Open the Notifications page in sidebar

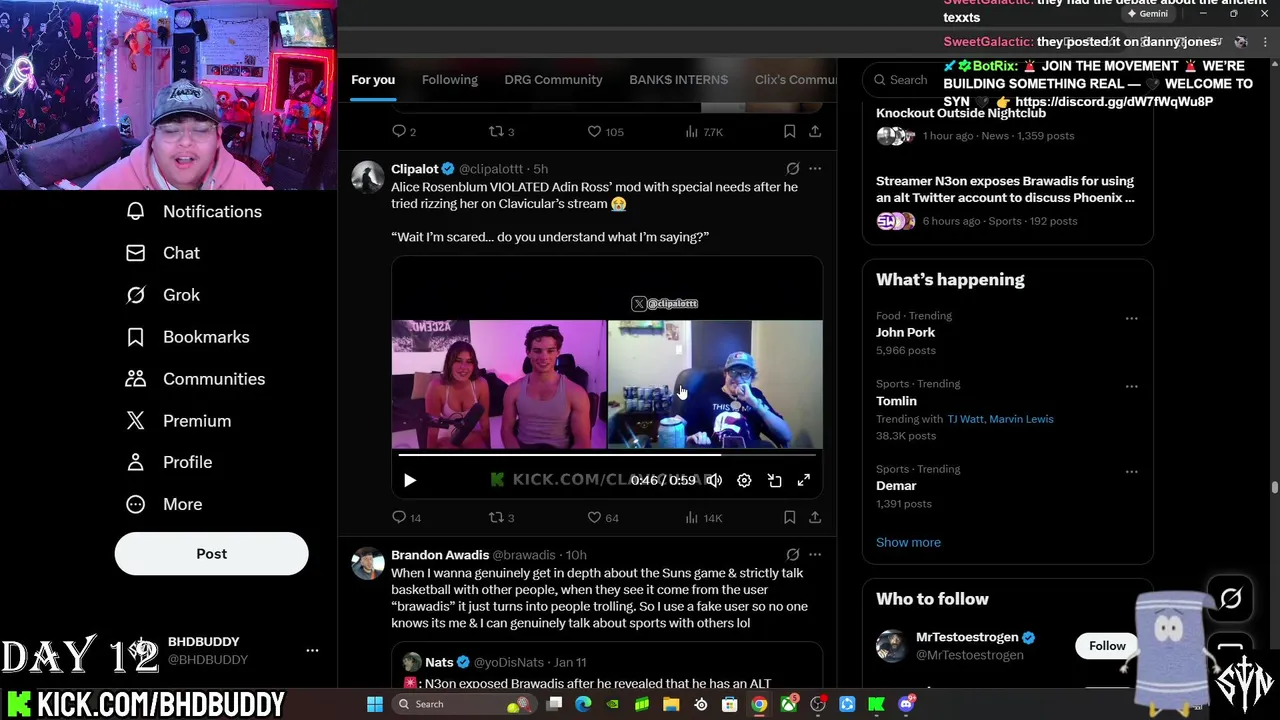[194, 211]
